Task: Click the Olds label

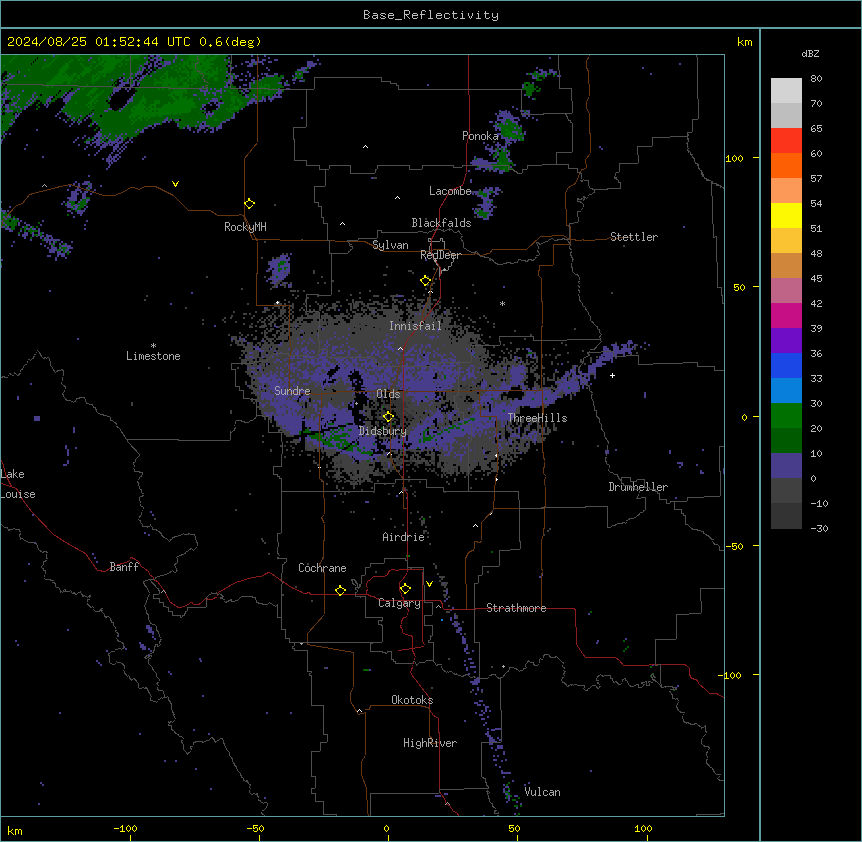Action: pyautogui.click(x=388, y=394)
